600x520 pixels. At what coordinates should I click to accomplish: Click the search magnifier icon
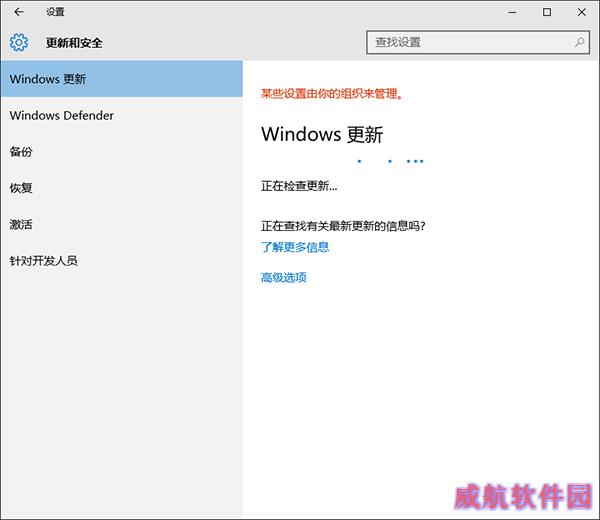tap(579, 42)
